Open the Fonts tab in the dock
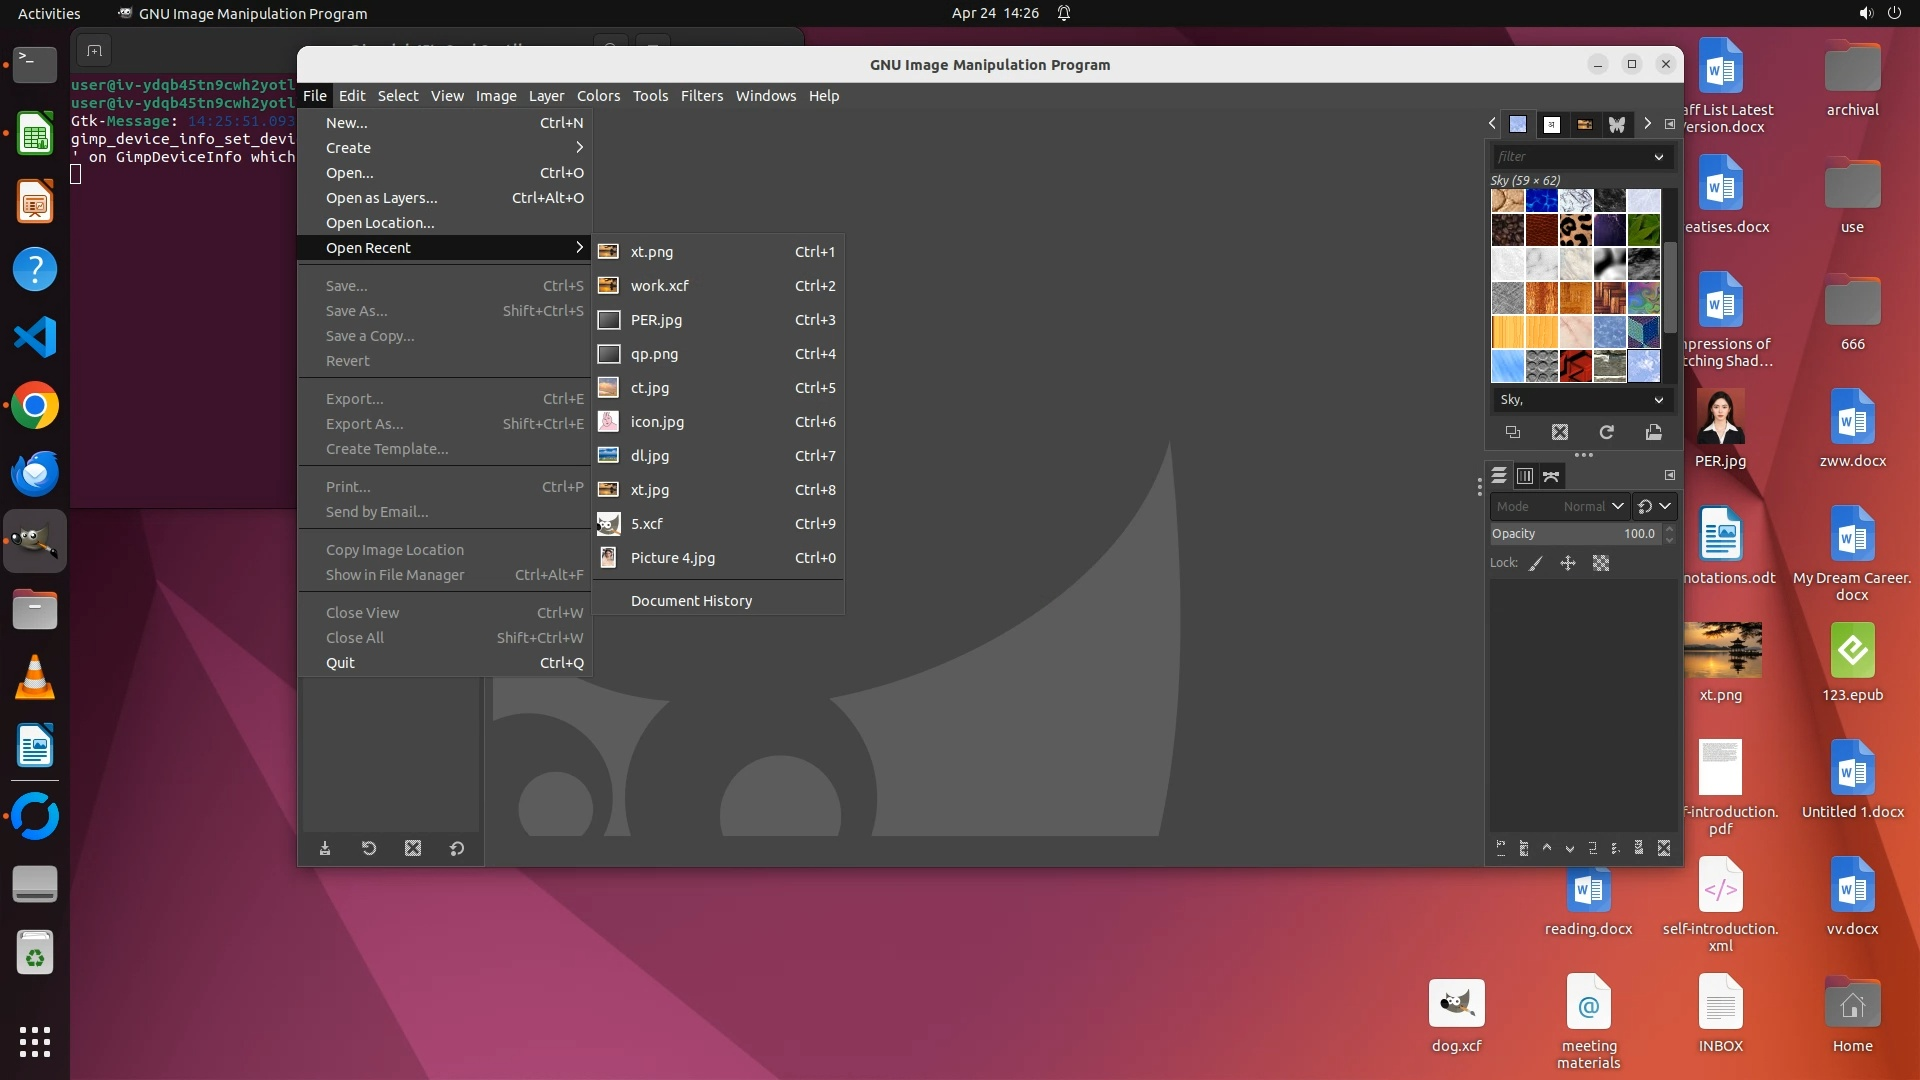This screenshot has width=1920, height=1080. (x=1551, y=124)
